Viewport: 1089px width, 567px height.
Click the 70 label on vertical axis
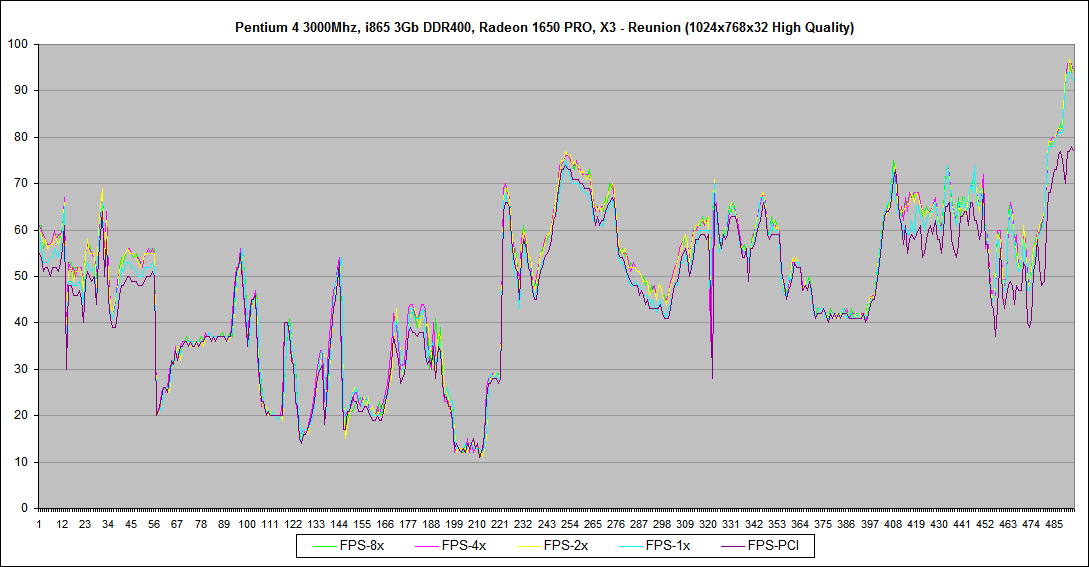[21, 183]
